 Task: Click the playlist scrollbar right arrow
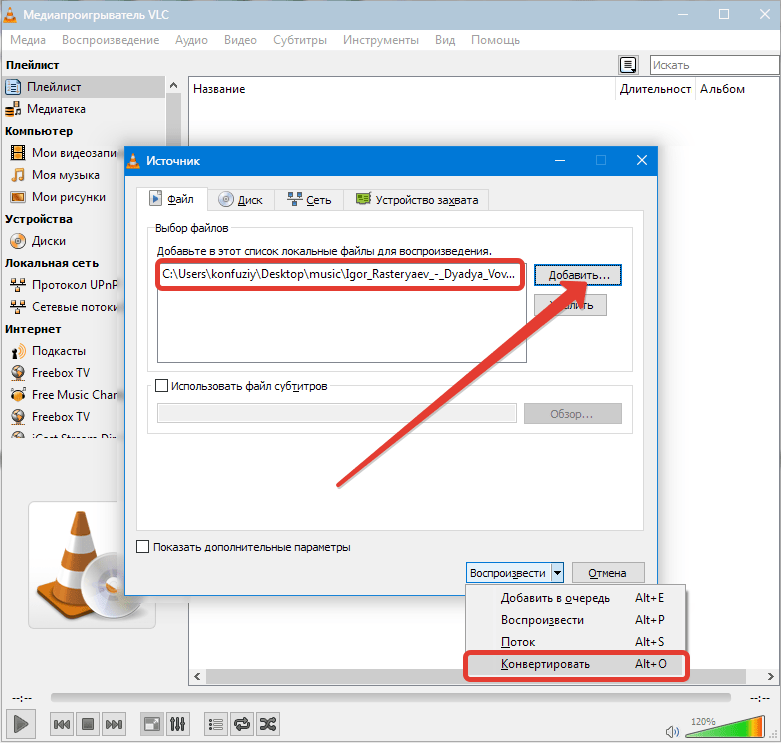[x=771, y=676]
